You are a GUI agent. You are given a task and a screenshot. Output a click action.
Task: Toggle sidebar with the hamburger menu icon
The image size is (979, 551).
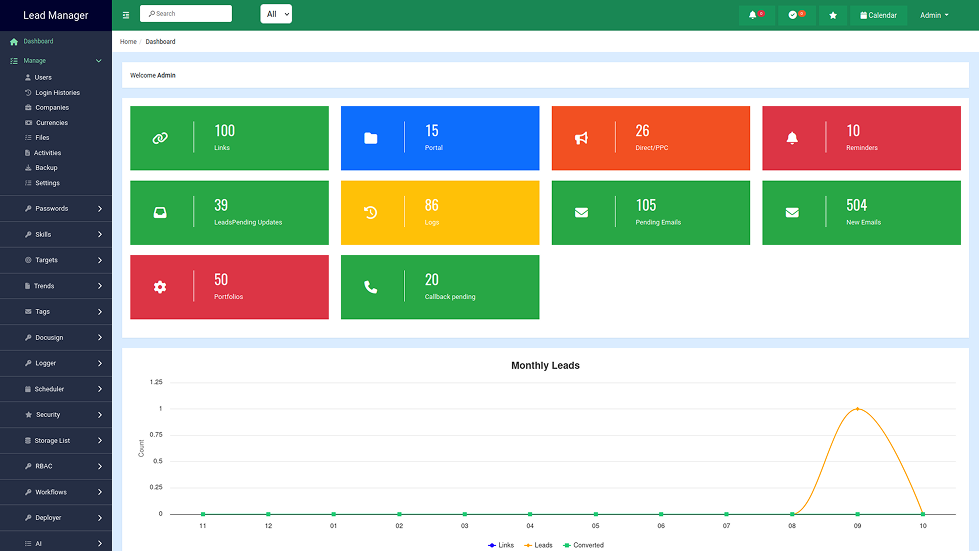pos(126,15)
